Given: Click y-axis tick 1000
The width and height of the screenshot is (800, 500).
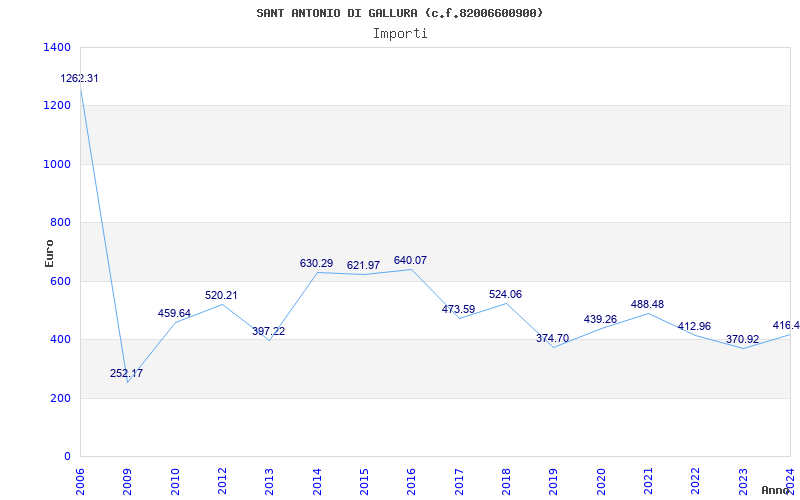Looking at the screenshot, I should [57, 164].
